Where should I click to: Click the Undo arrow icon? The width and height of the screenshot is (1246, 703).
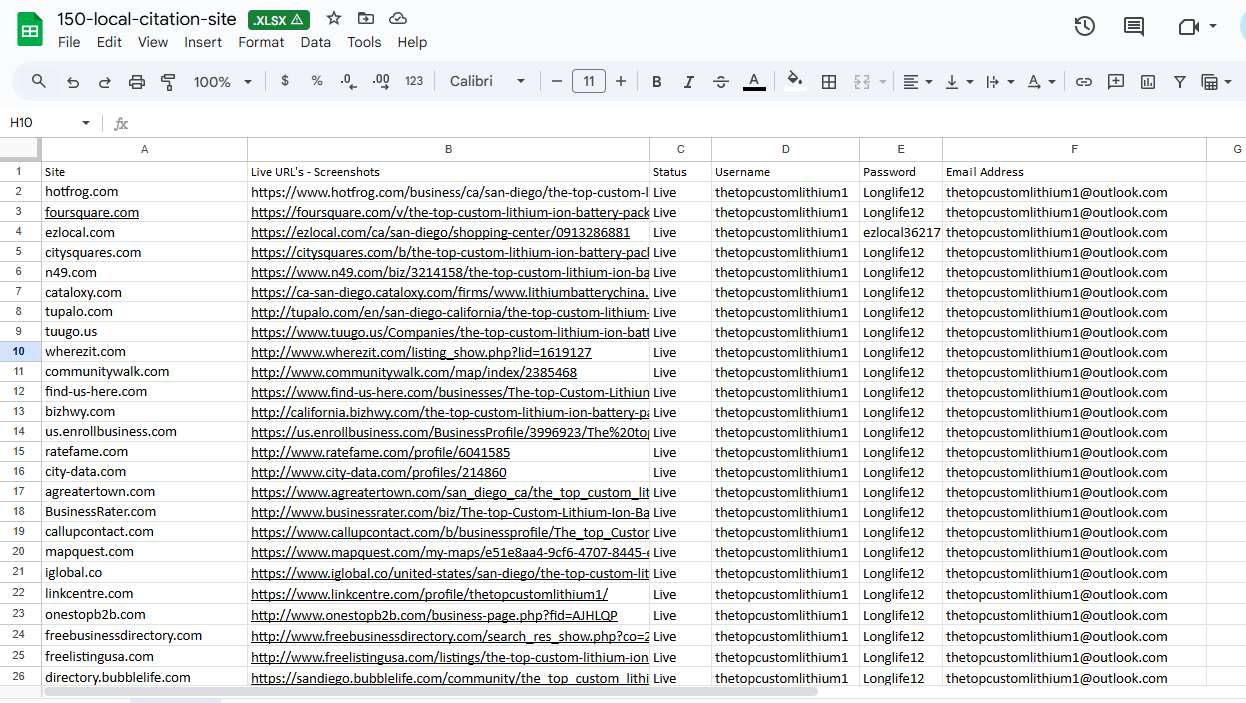tap(73, 82)
